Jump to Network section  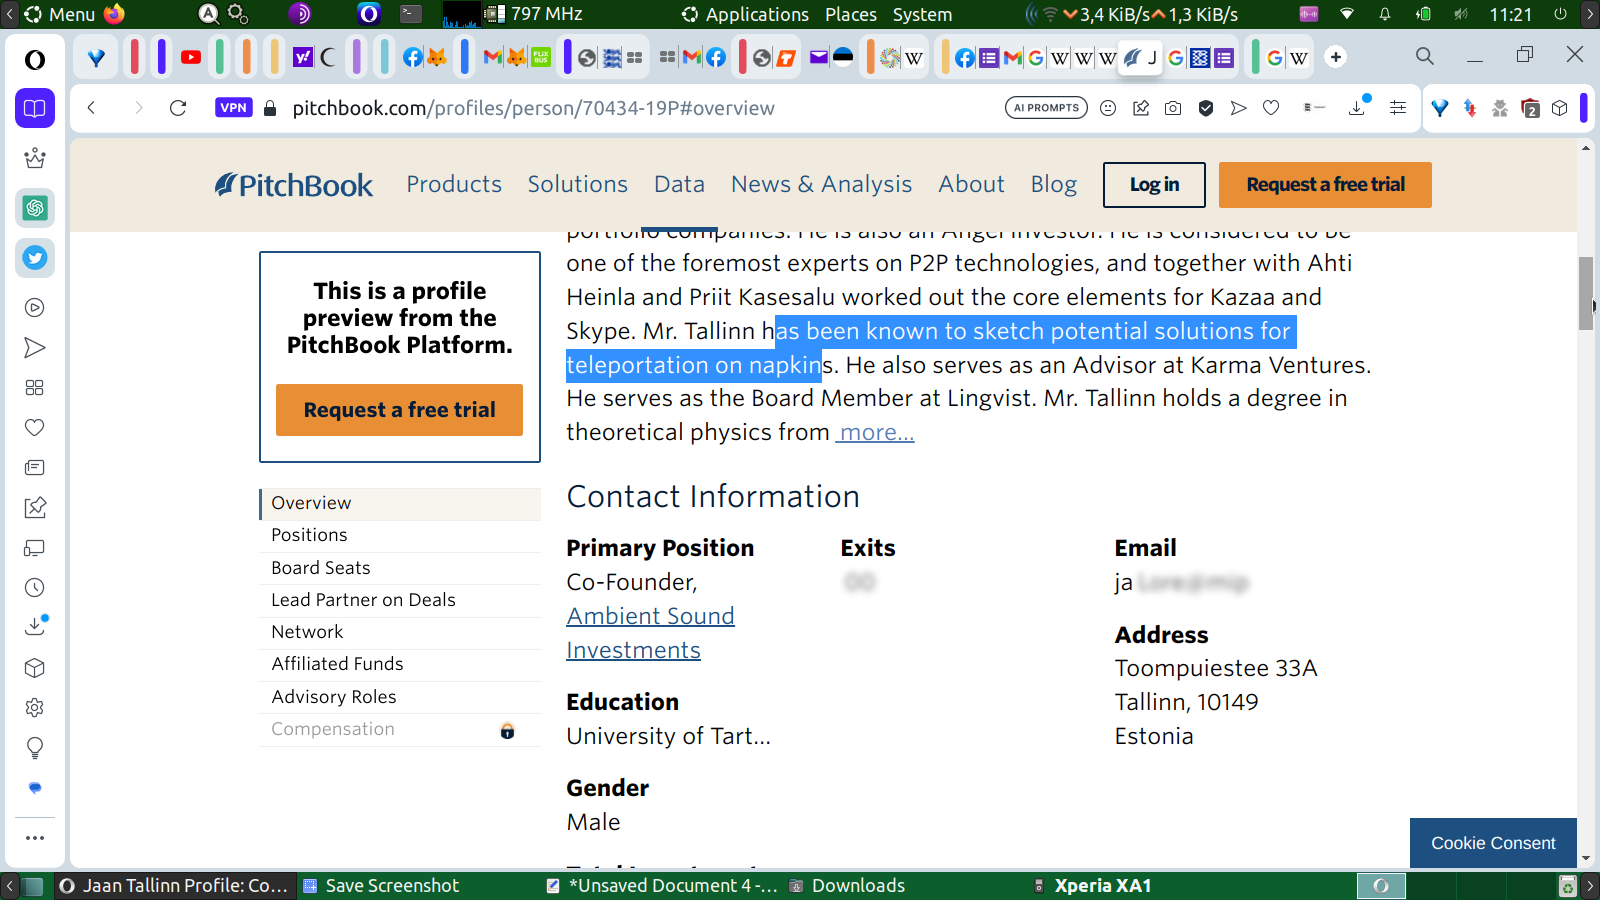tap(400, 633)
